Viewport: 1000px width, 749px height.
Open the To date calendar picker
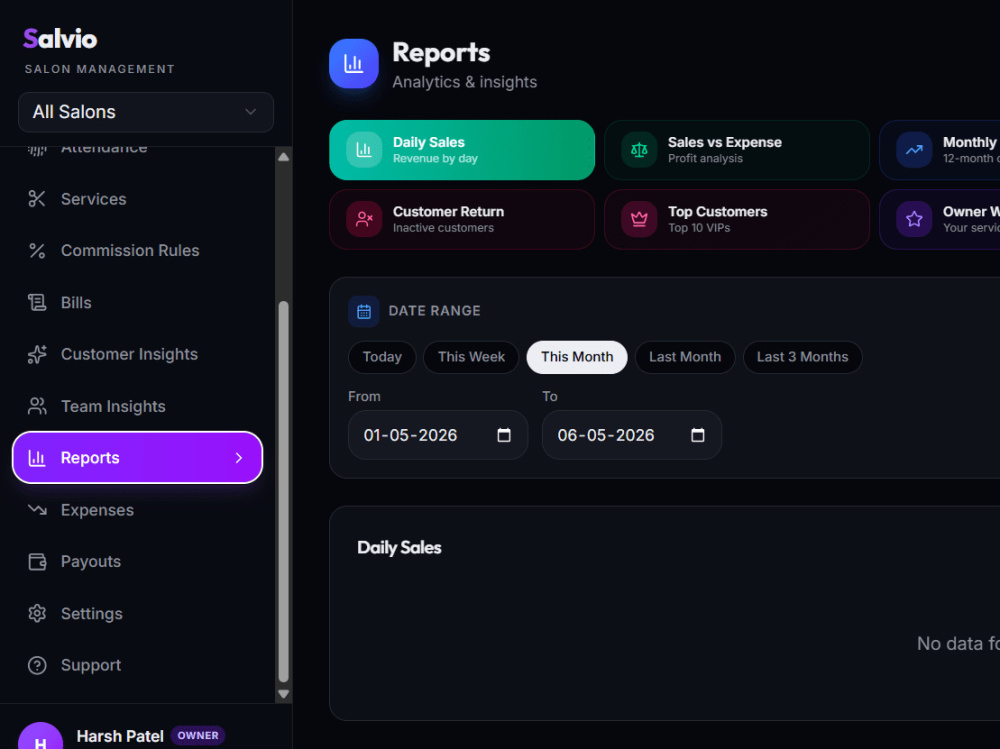[x=698, y=435]
